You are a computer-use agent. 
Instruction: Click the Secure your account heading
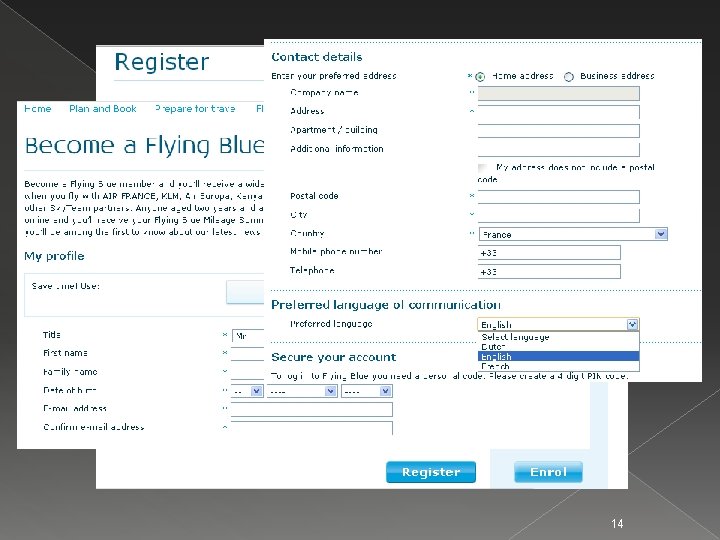tap(334, 357)
